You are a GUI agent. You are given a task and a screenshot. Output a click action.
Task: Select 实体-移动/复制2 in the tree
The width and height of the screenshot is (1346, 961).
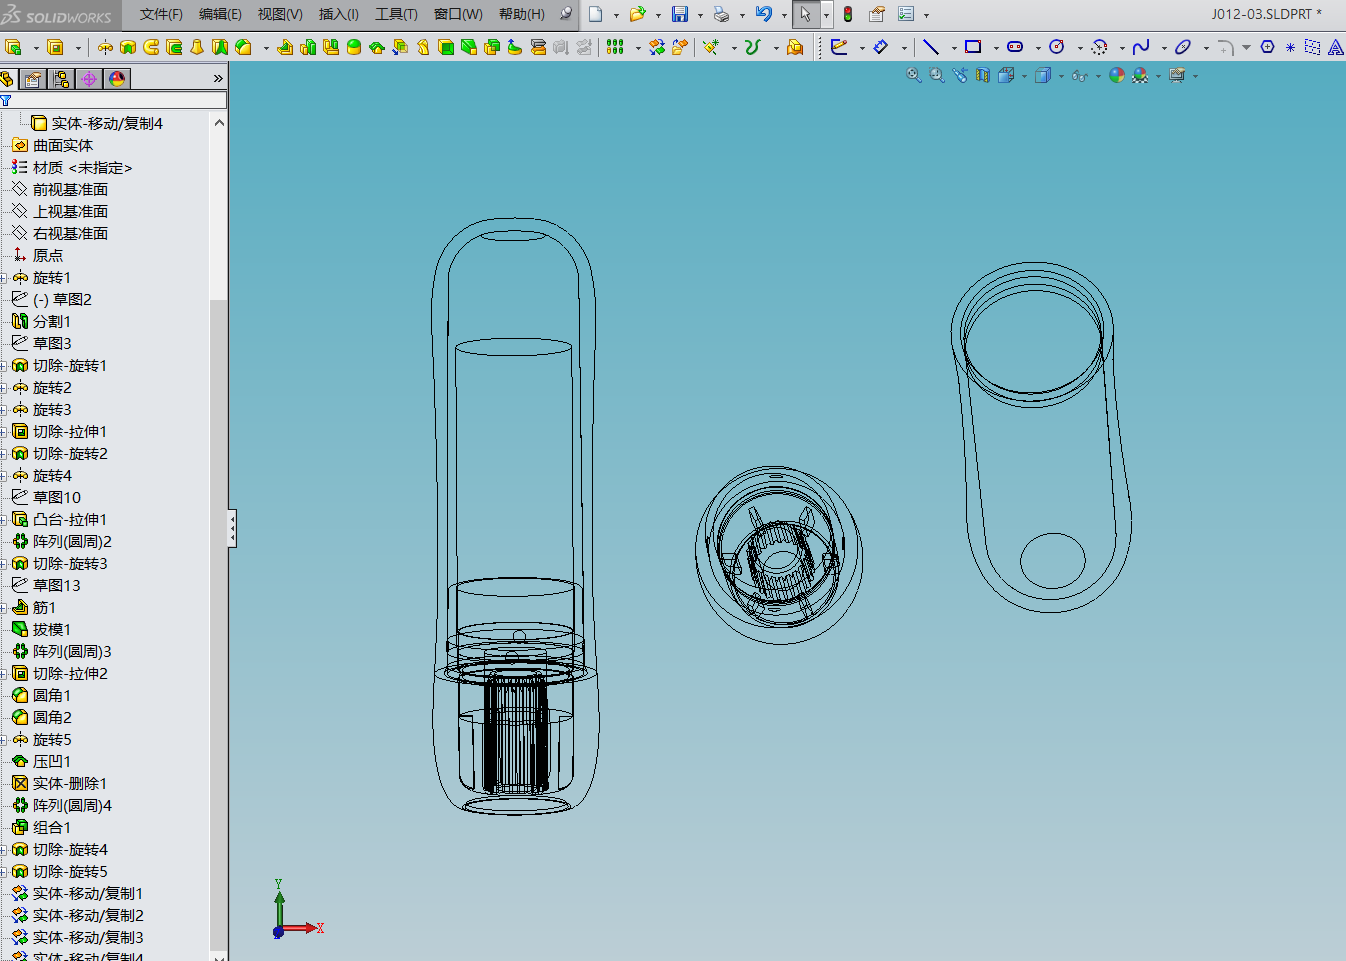(88, 916)
